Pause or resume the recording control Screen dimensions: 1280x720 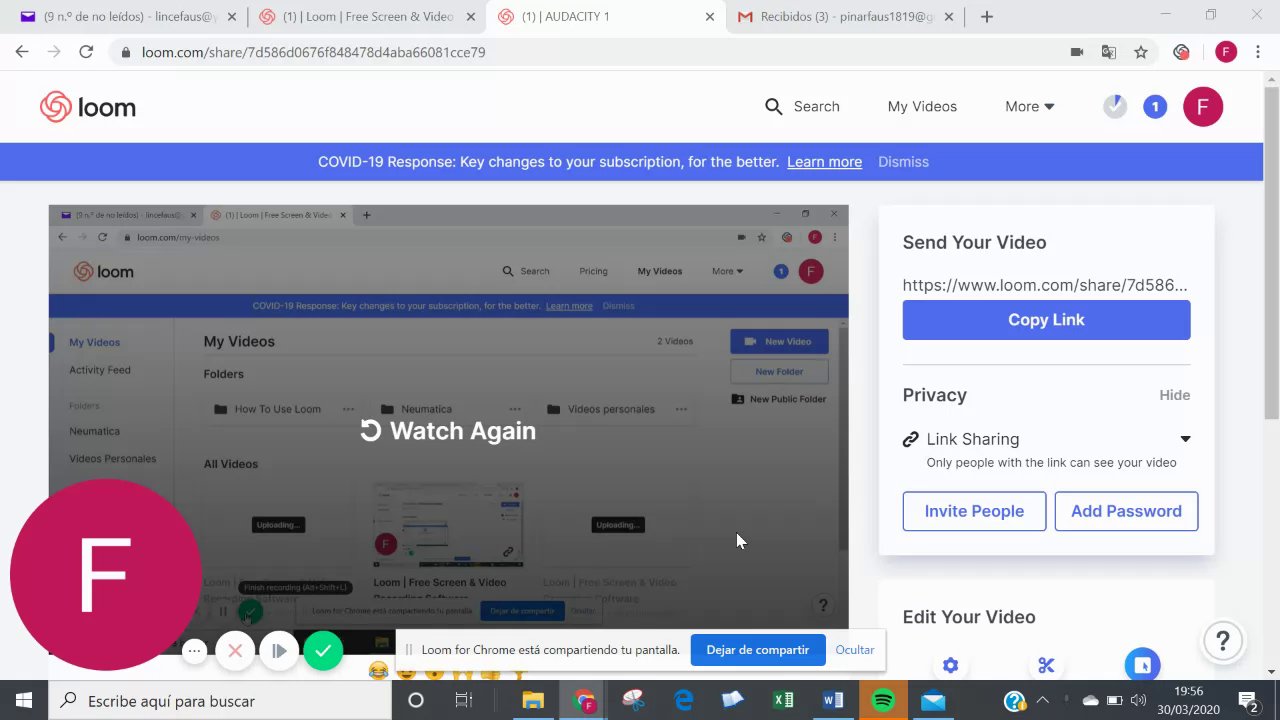279,651
